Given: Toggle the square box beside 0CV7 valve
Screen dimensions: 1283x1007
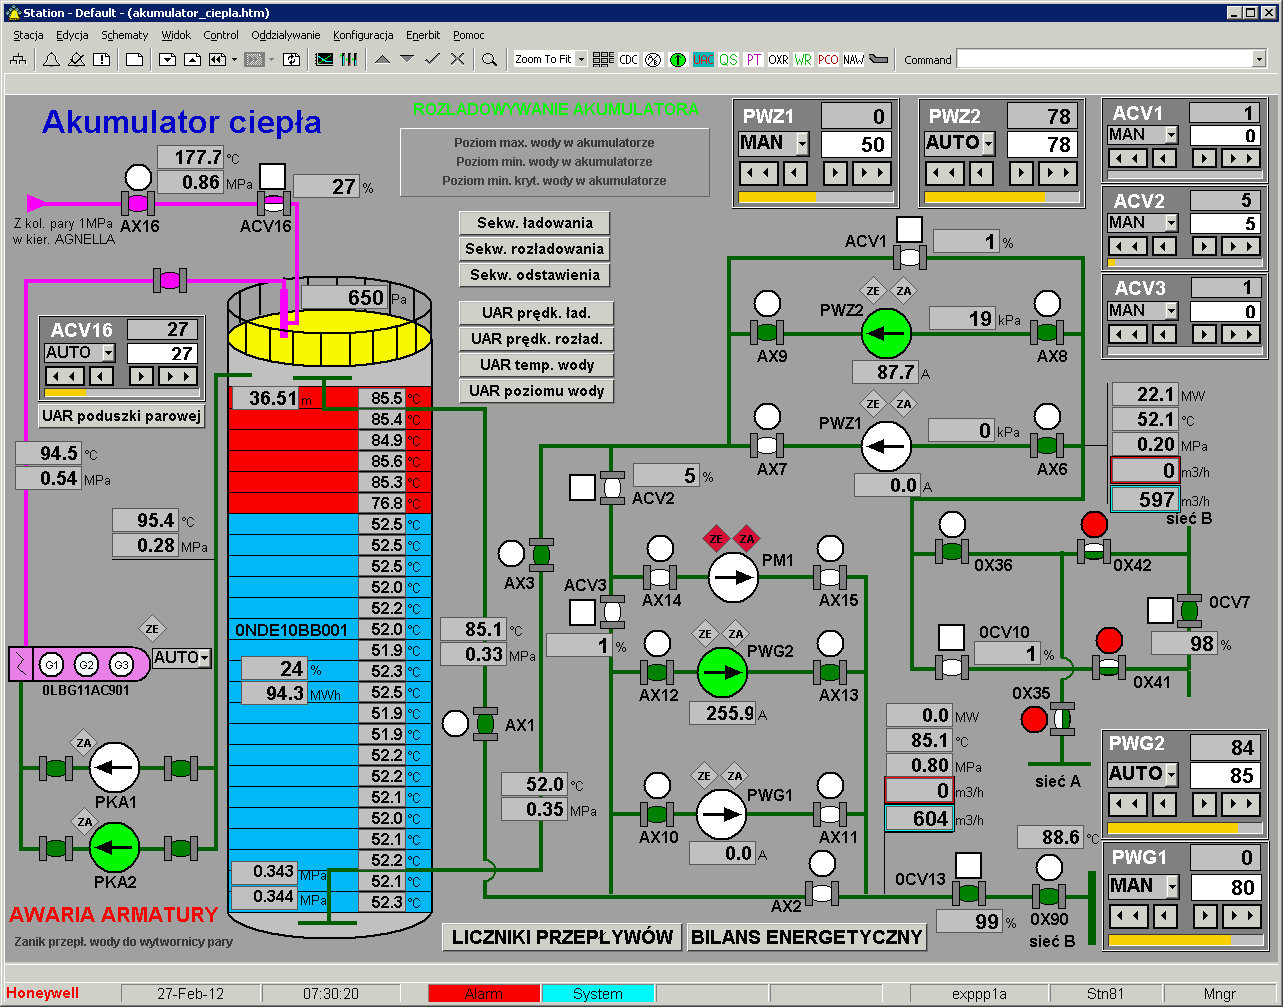Looking at the screenshot, I should pyautogui.click(x=1160, y=610).
